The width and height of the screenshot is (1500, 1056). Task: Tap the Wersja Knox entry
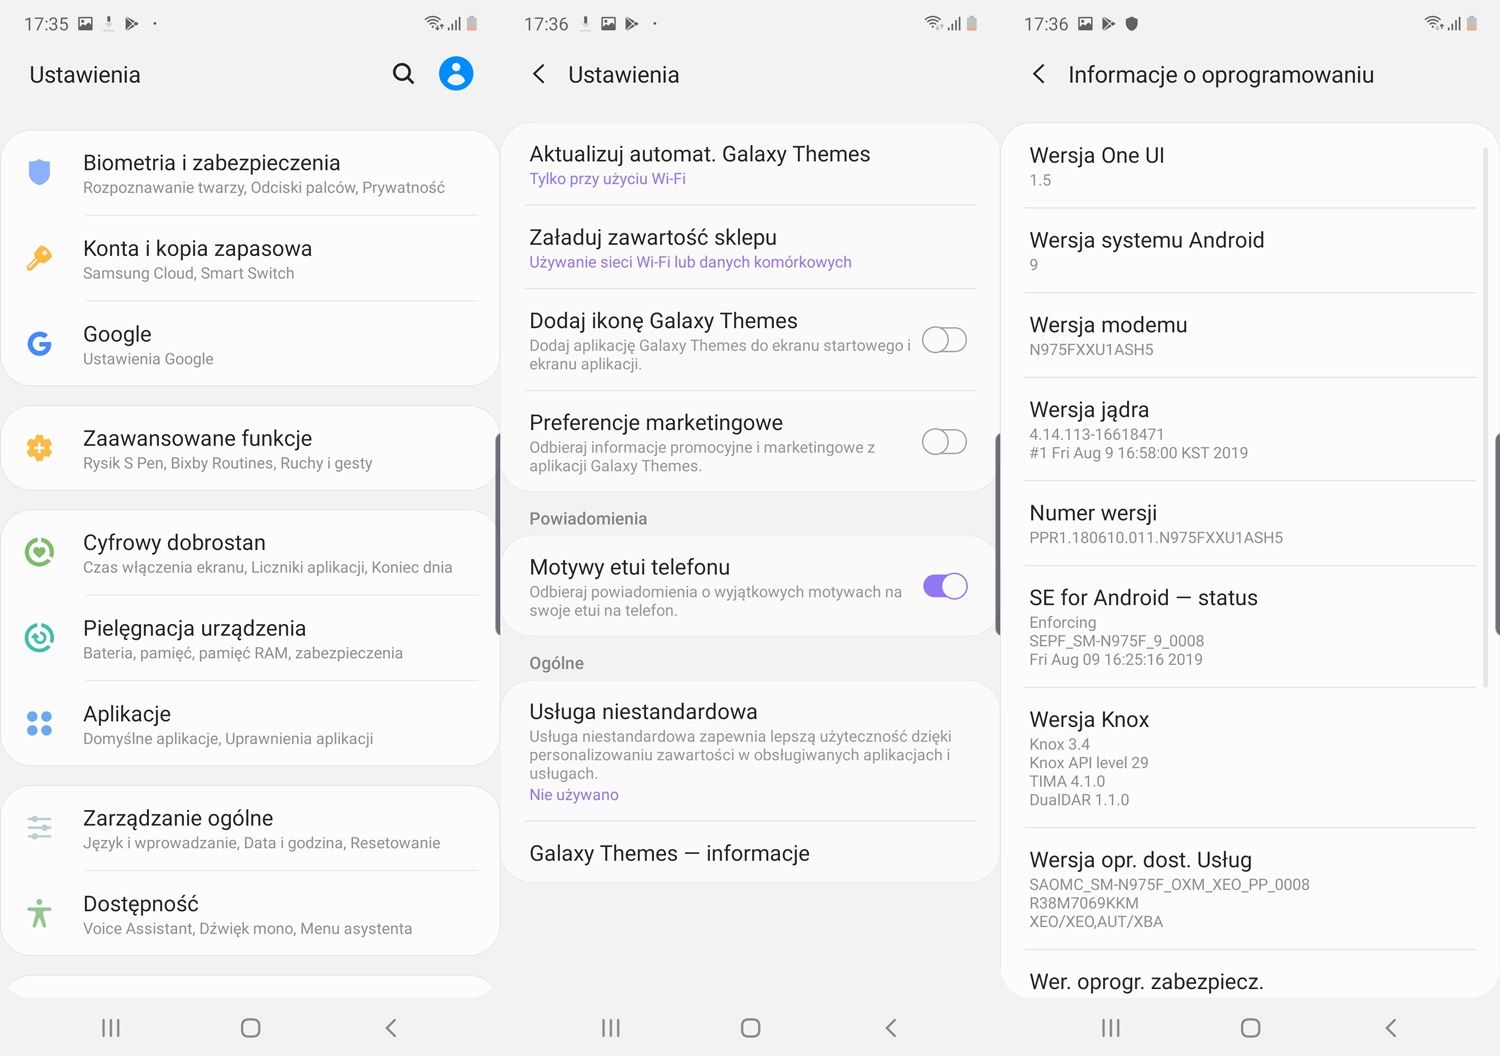coord(1250,758)
